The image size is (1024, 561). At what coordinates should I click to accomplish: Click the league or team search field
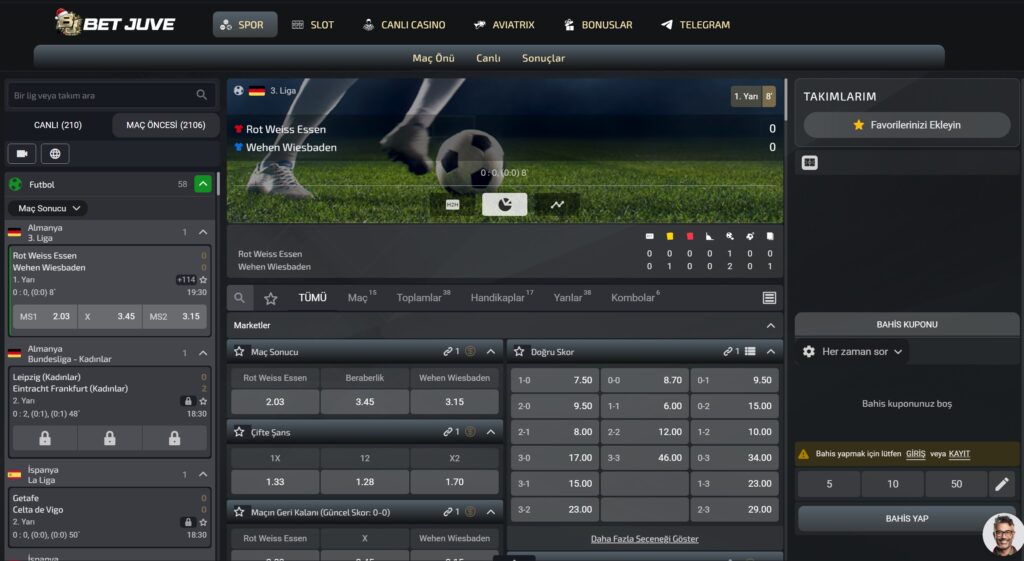pos(110,95)
